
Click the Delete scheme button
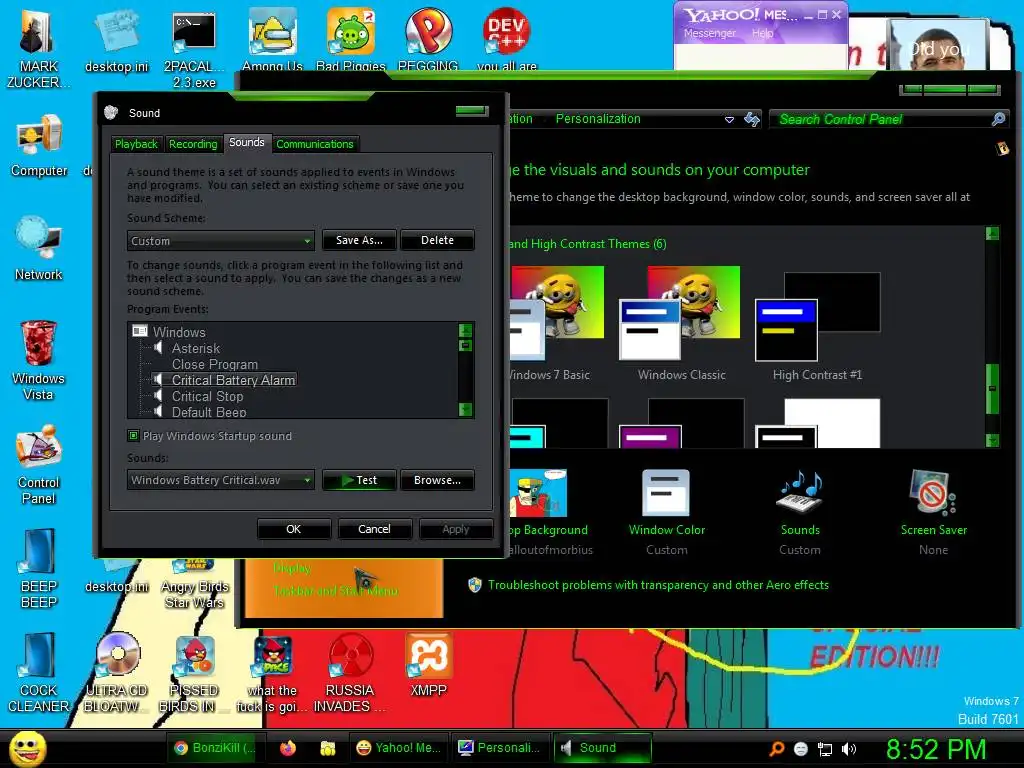coord(438,240)
